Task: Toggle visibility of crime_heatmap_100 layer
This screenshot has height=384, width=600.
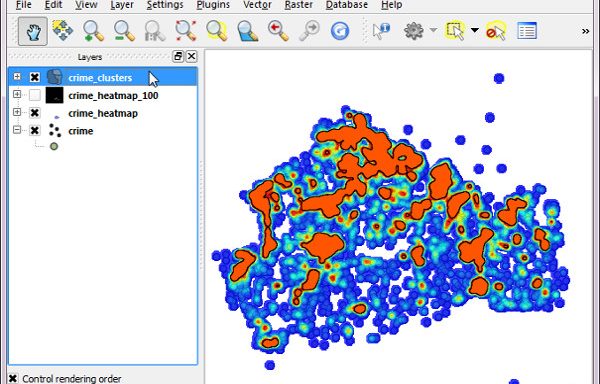Action: (35, 95)
